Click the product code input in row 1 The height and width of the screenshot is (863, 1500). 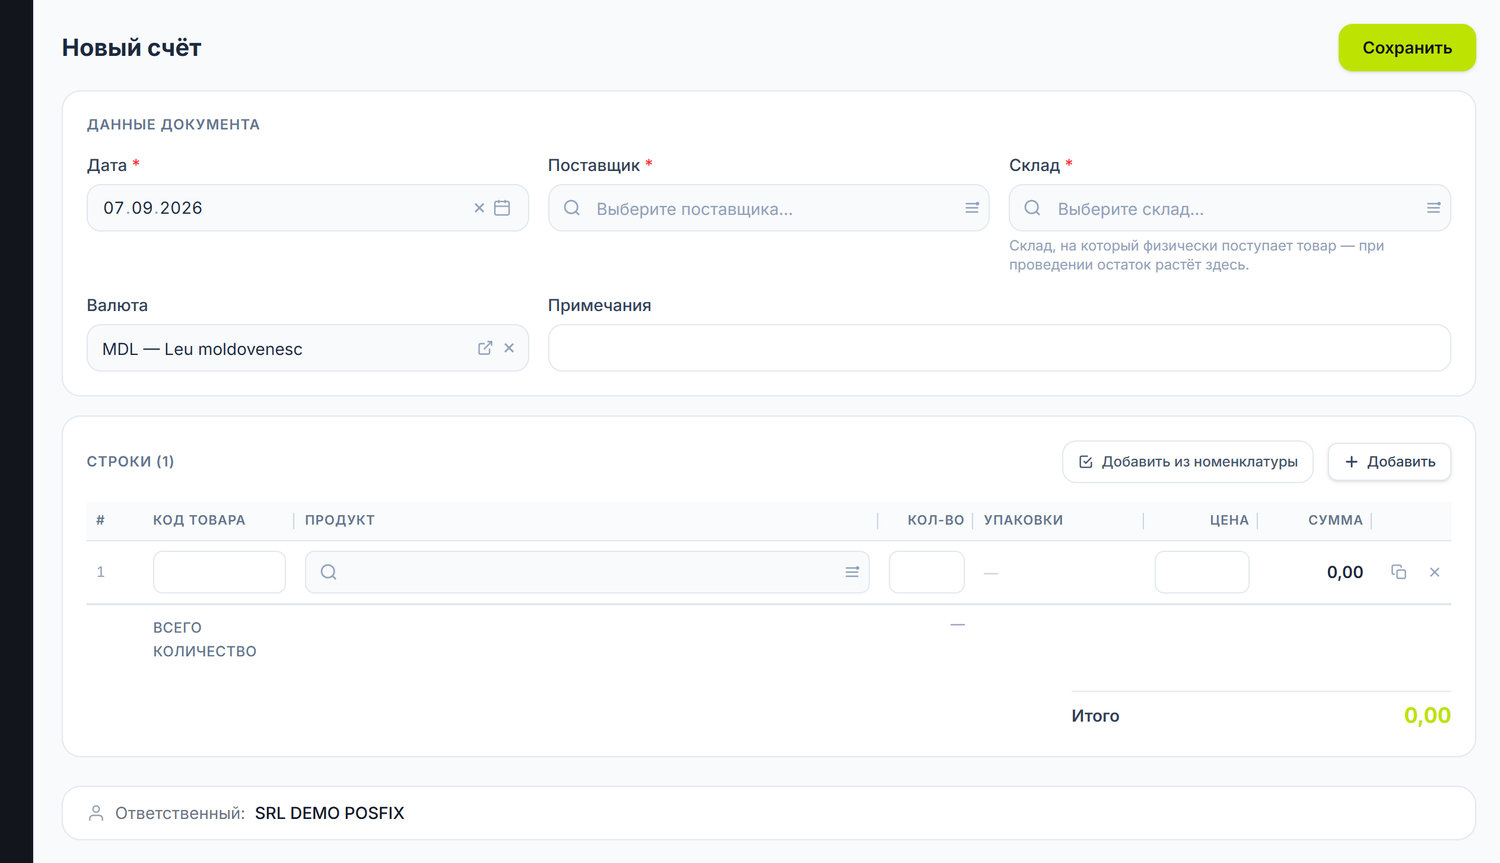(x=219, y=572)
